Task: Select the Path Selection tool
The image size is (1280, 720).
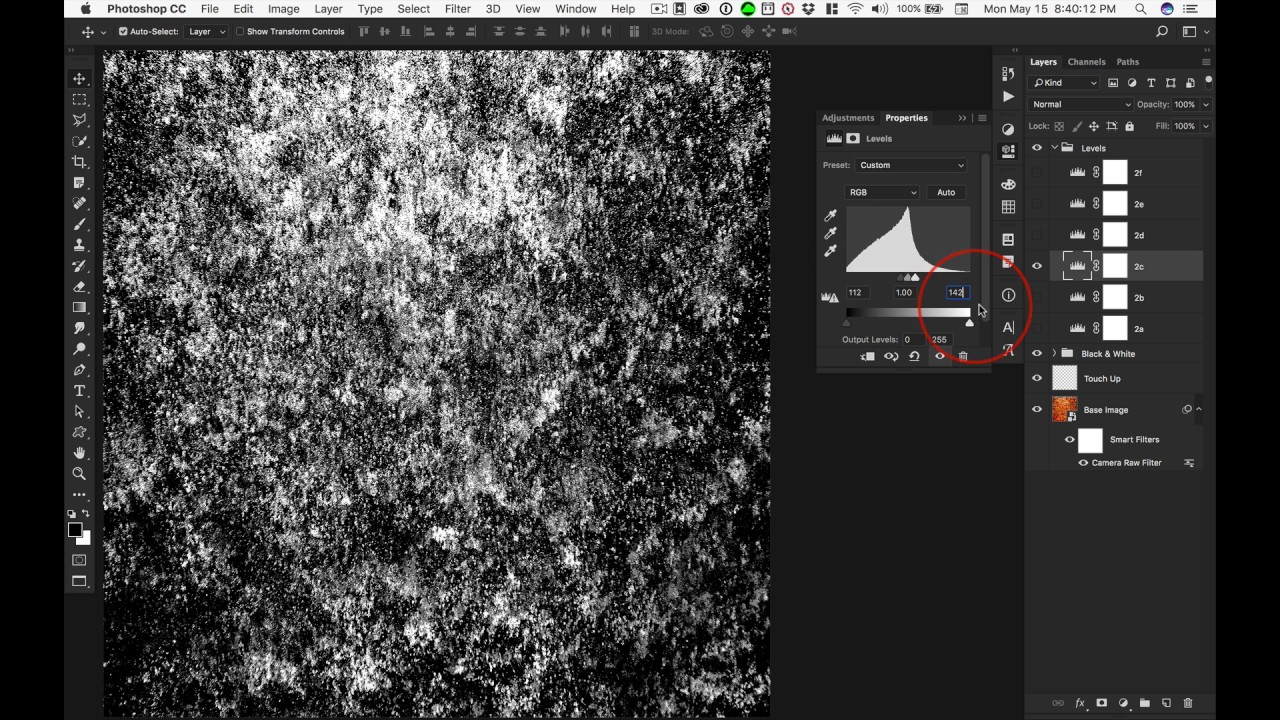Action: pos(79,412)
